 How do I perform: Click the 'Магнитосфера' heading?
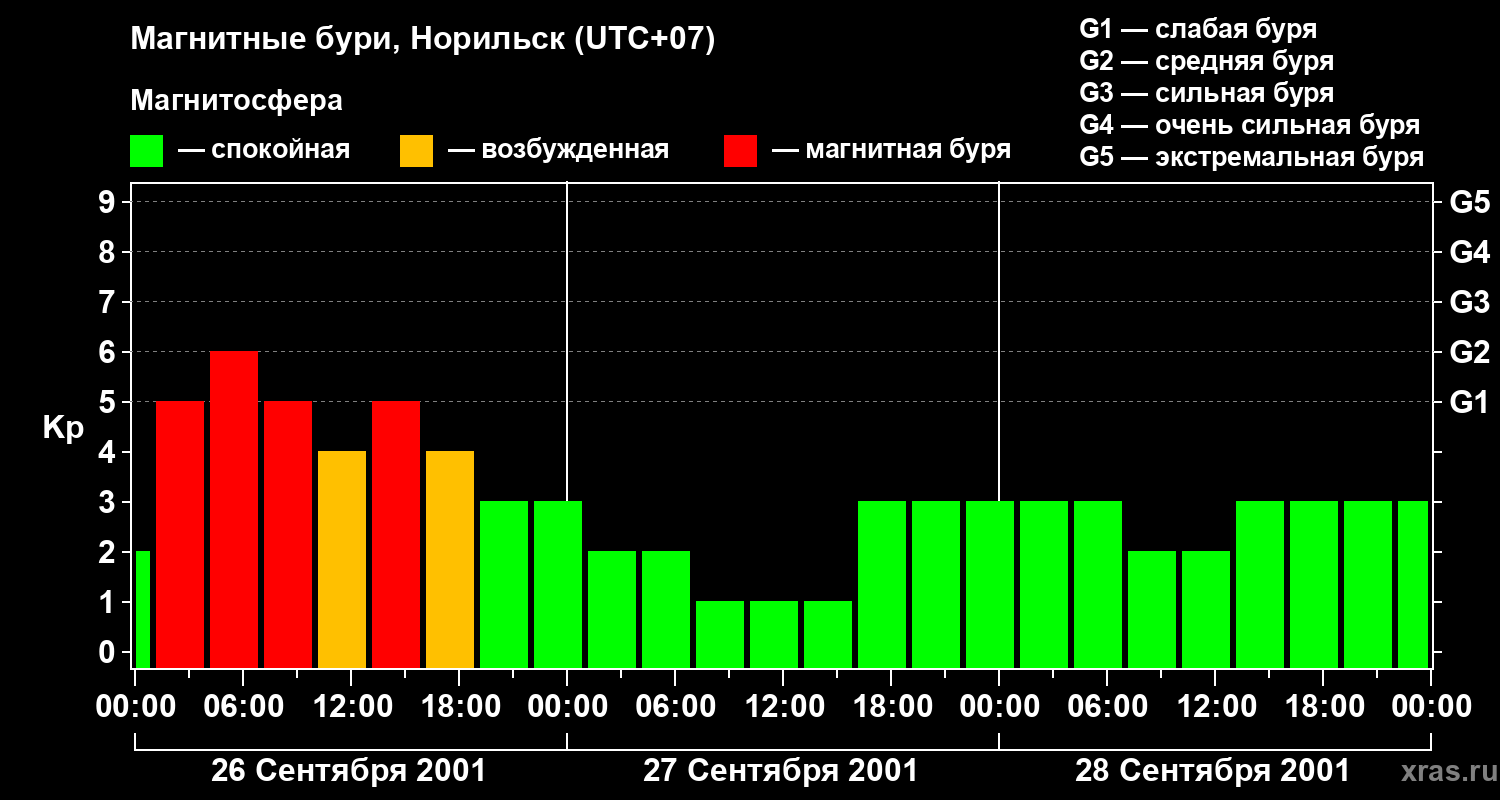click(236, 101)
